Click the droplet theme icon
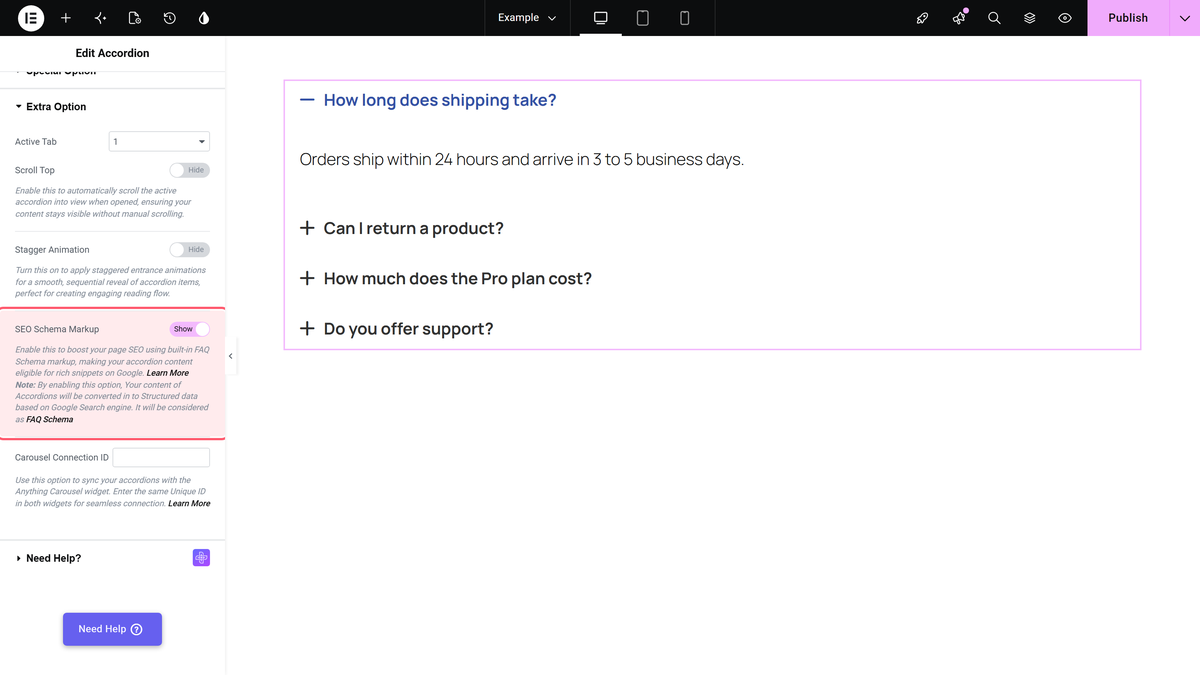1200x675 pixels. click(204, 18)
